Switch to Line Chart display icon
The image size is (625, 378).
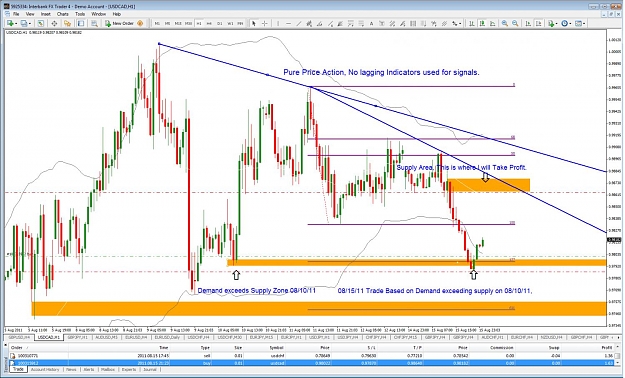(492, 24)
